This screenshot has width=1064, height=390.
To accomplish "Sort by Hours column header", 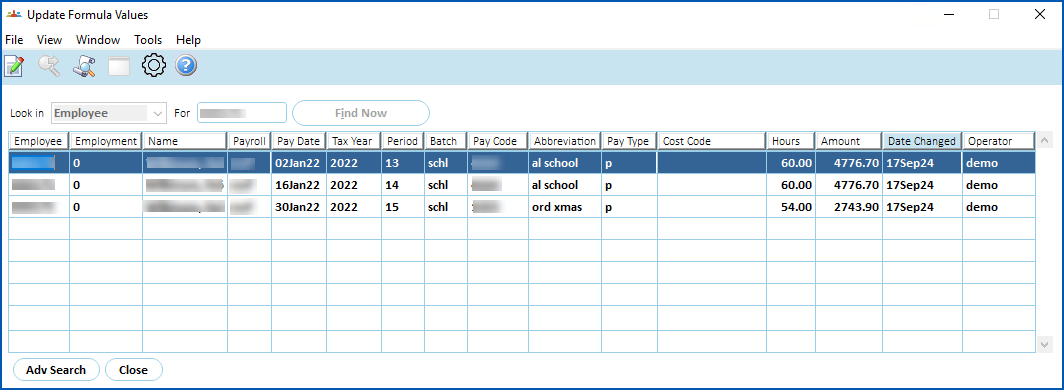I will [x=791, y=141].
